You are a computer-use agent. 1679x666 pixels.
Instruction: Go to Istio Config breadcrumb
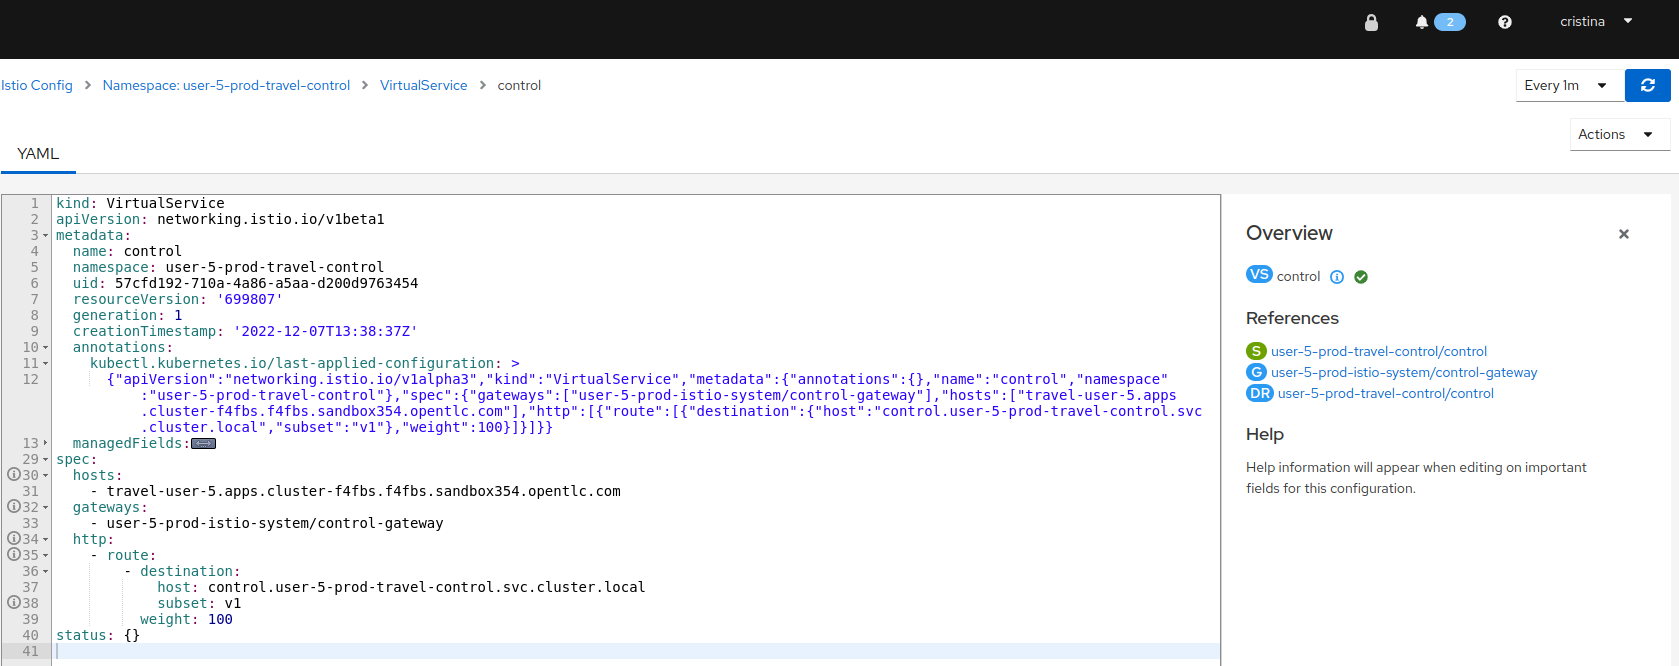[x=37, y=86]
